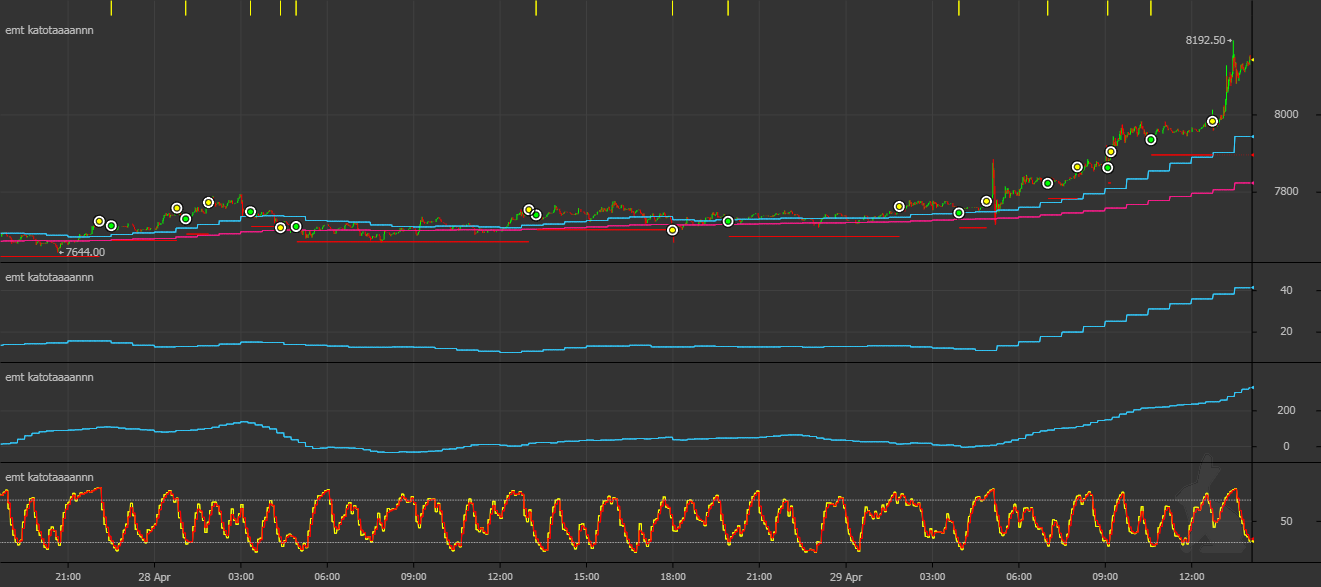Click the 20 value on indicator scale

[1287, 331]
